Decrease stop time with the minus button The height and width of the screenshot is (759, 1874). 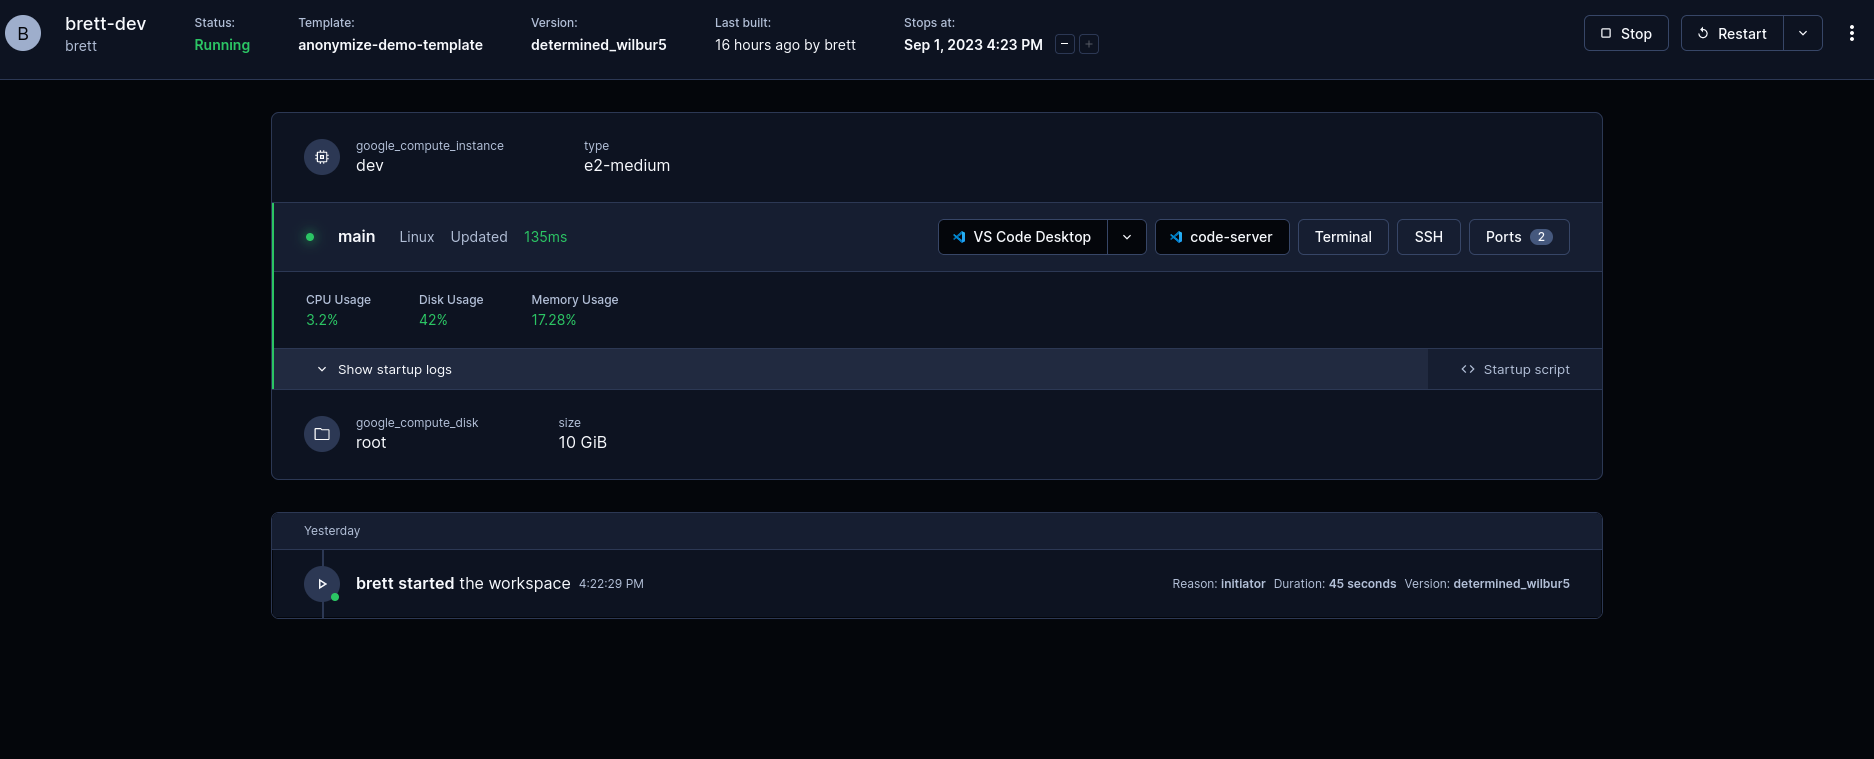(x=1065, y=44)
